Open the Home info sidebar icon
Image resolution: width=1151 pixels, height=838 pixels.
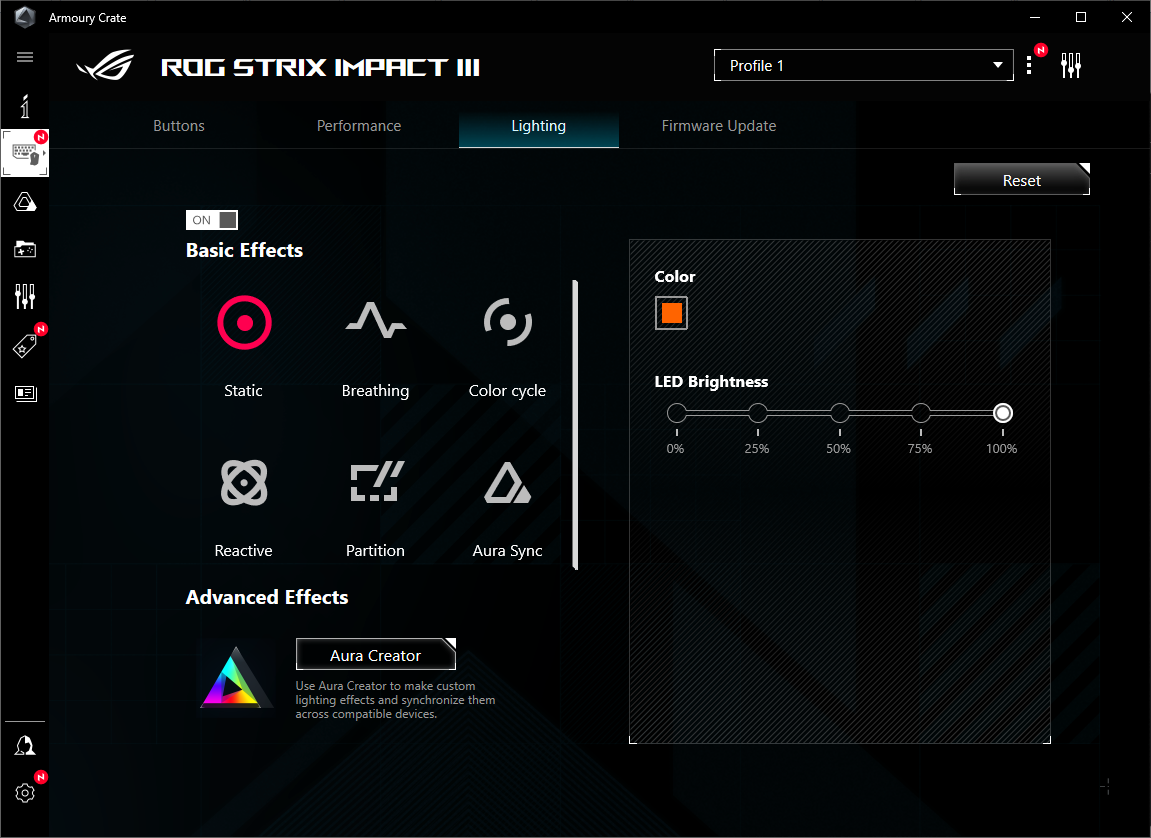point(25,106)
